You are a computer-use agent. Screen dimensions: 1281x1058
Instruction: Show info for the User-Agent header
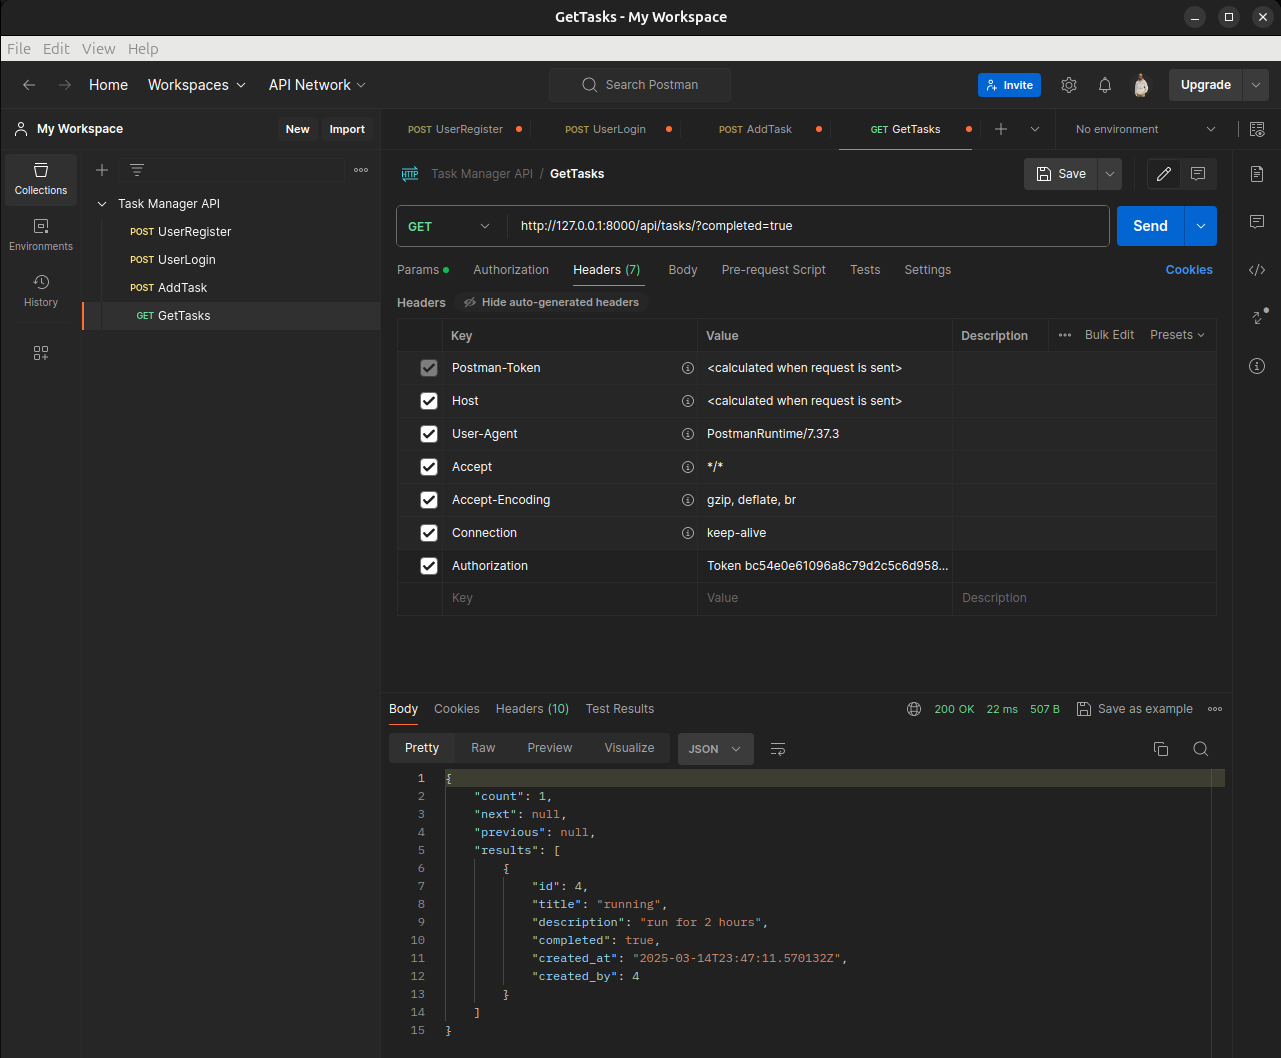(x=688, y=434)
